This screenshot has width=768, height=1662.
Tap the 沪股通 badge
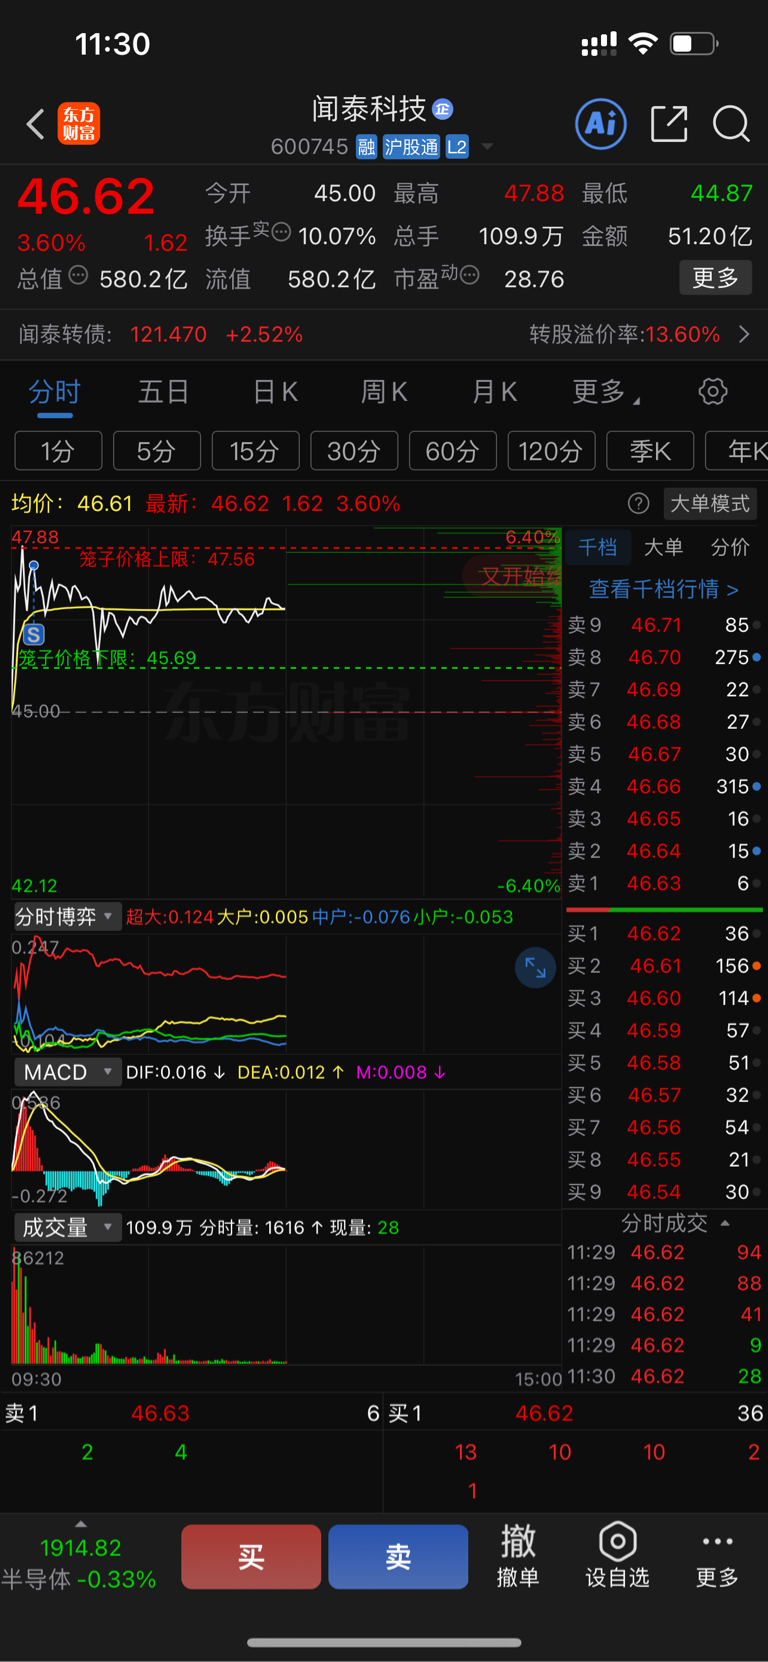[411, 147]
